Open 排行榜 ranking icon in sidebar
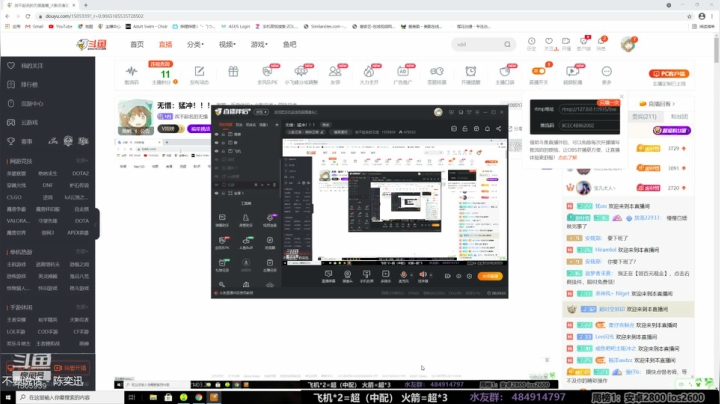The height and width of the screenshot is (404, 720). [11, 84]
